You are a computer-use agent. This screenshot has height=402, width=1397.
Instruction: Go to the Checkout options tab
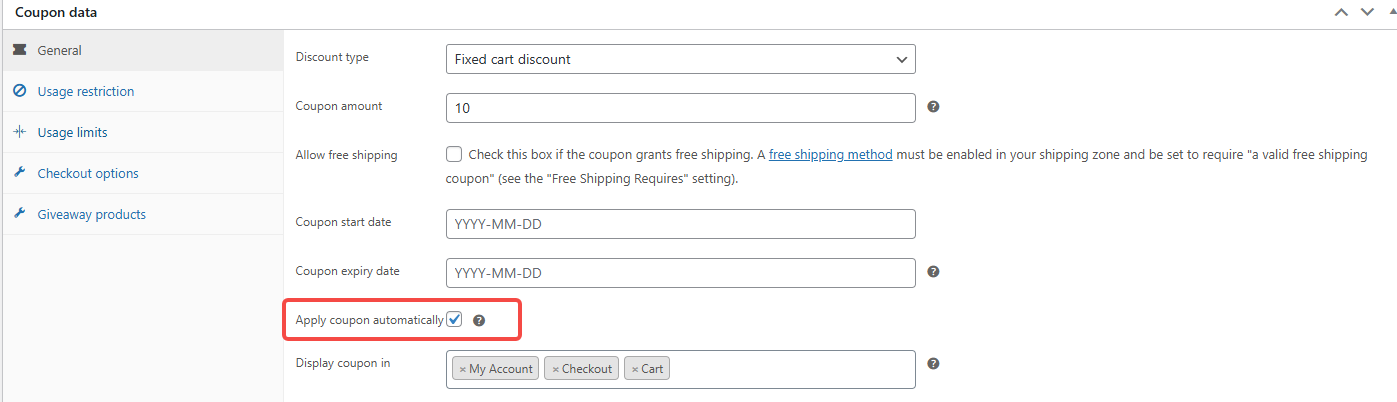coord(88,173)
